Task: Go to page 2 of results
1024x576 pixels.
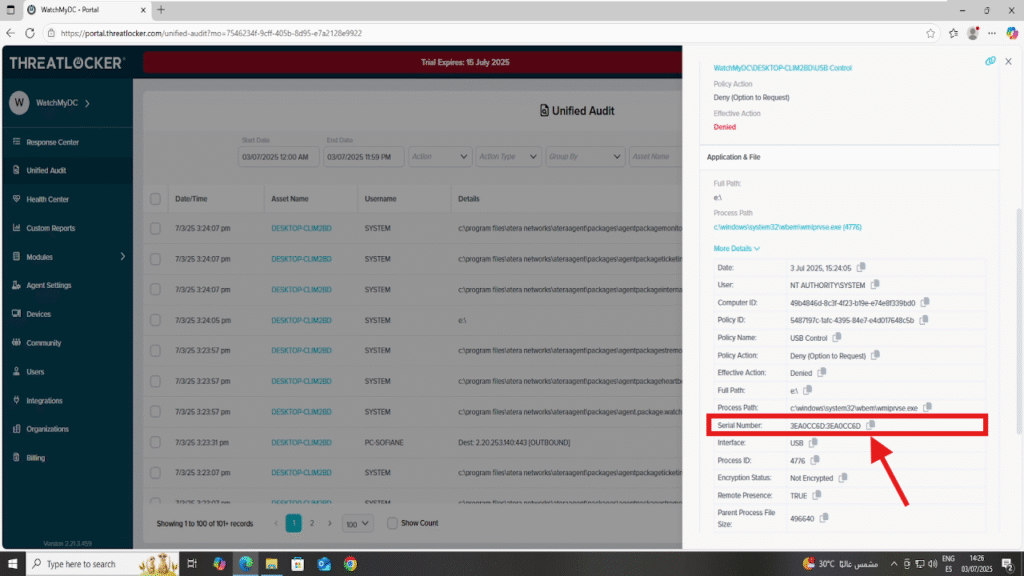Action: [x=312, y=523]
